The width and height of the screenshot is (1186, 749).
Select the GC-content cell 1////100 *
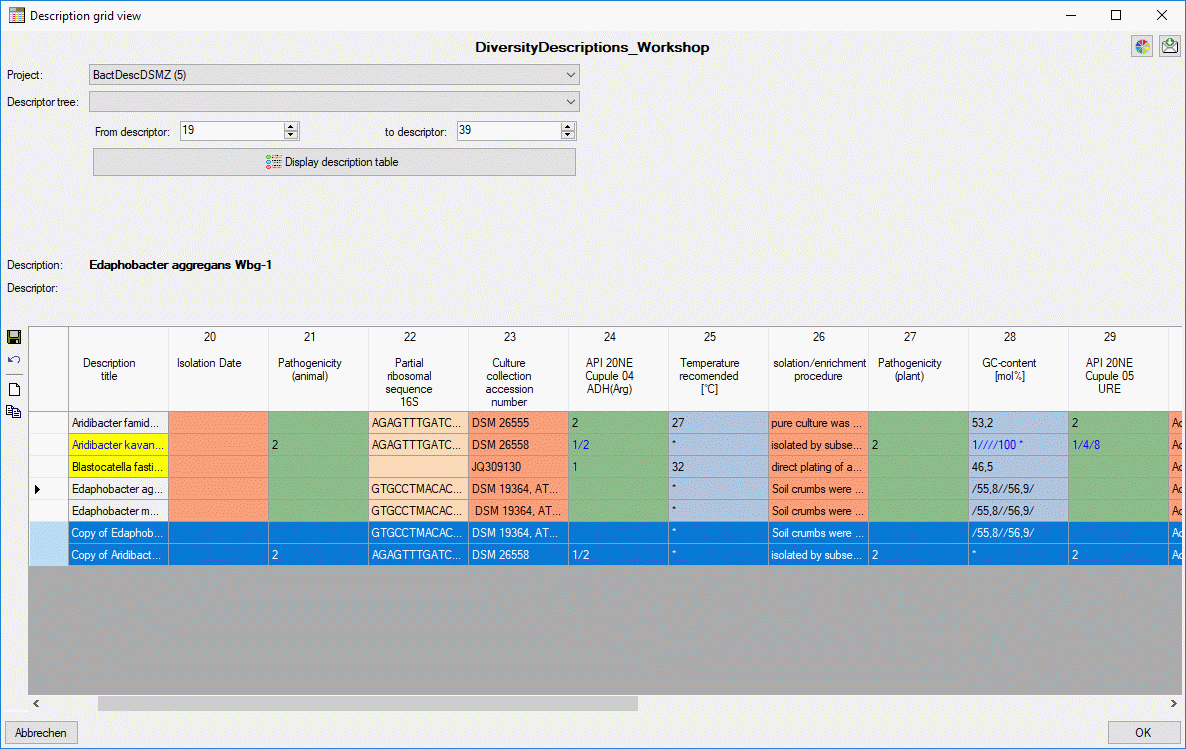point(1018,445)
